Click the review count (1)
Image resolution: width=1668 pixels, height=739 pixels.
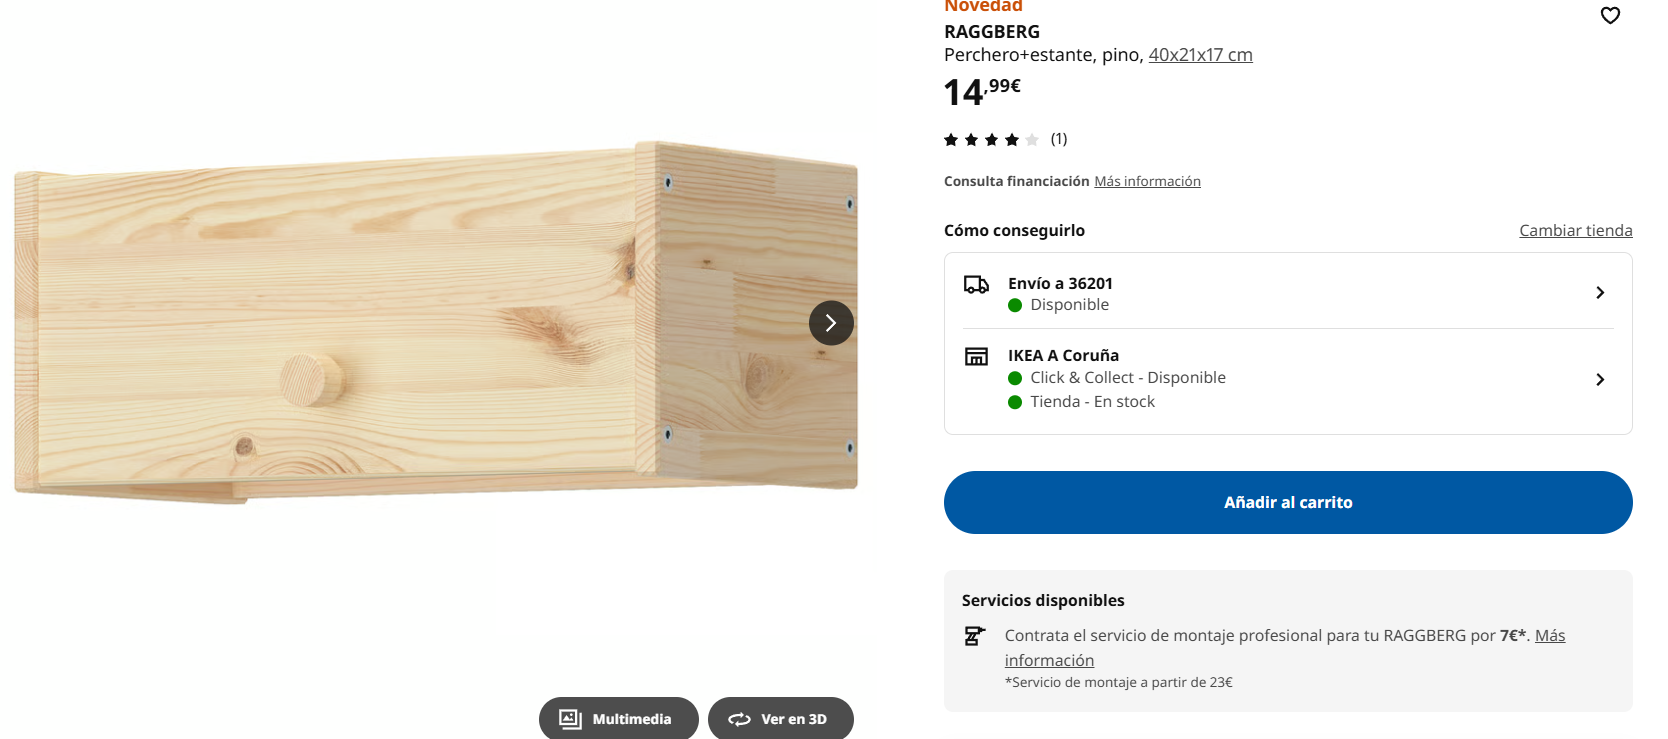click(1059, 139)
